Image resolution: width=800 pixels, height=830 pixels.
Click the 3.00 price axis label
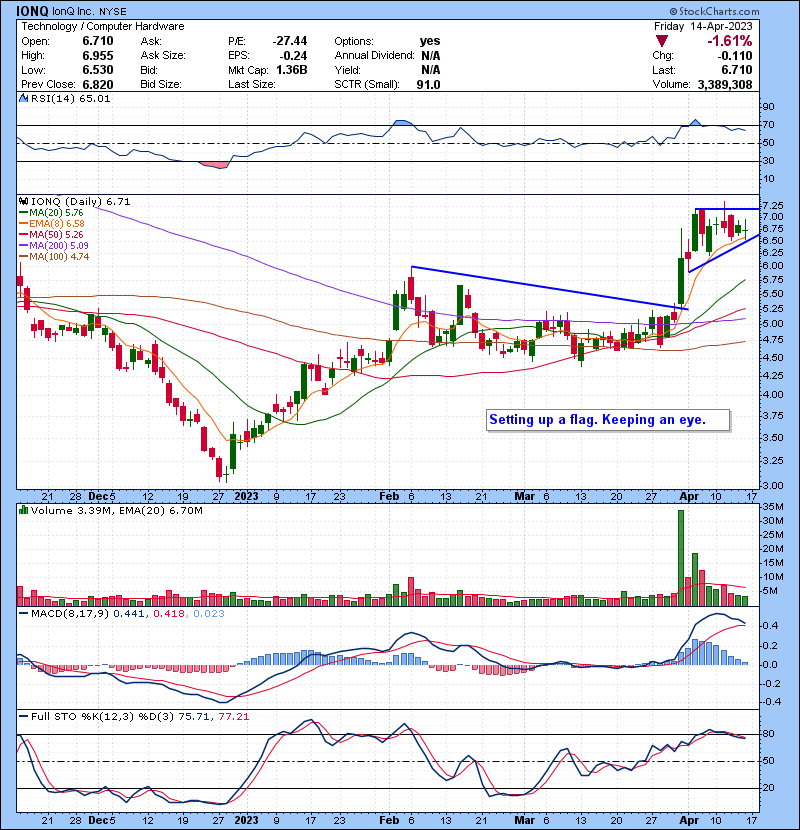pyautogui.click(x=774, y=485)
